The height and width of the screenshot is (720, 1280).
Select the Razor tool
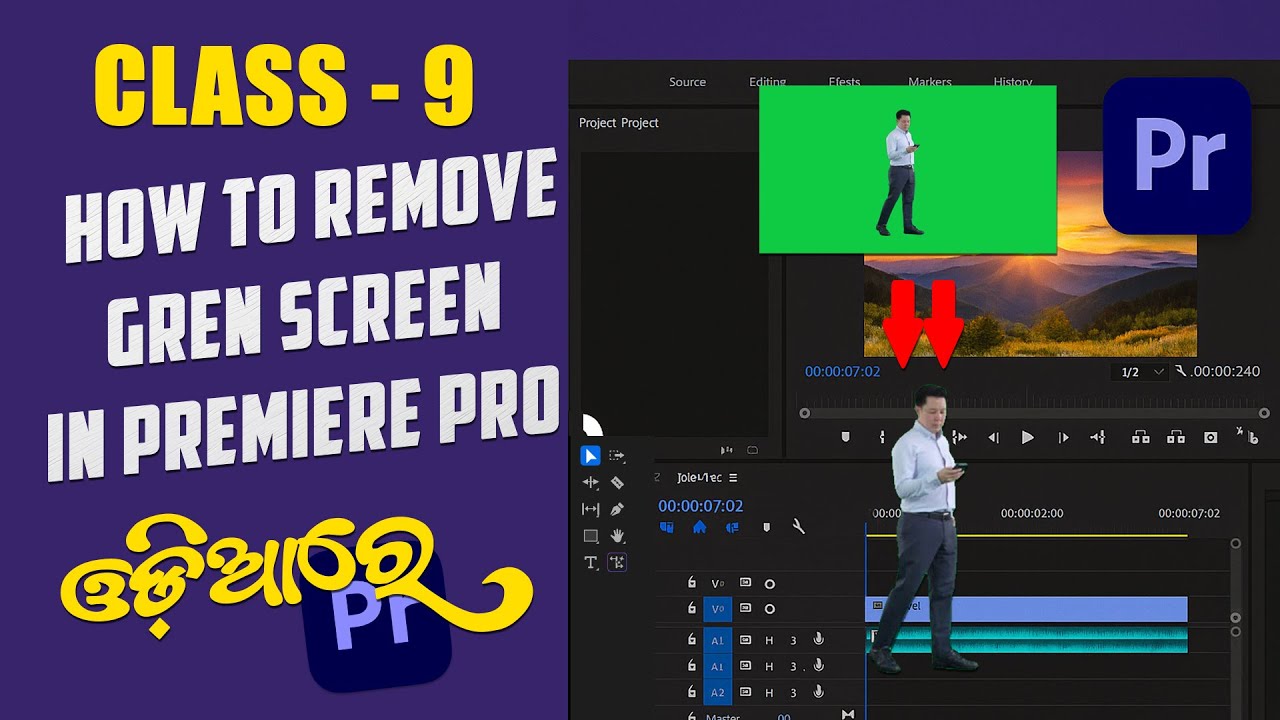coord(617,482)
